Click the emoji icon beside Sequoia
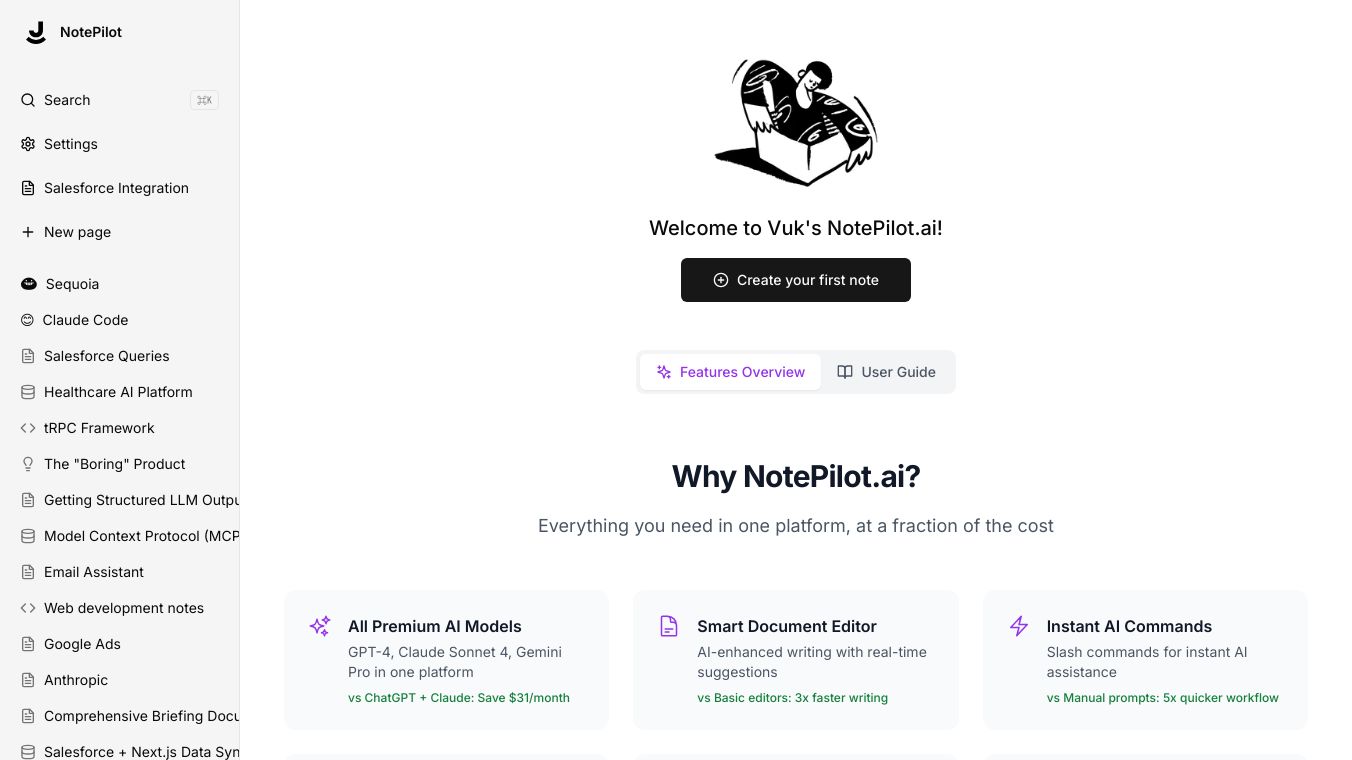This screenshot has height=760, width=1352. [x=29, y=284]
